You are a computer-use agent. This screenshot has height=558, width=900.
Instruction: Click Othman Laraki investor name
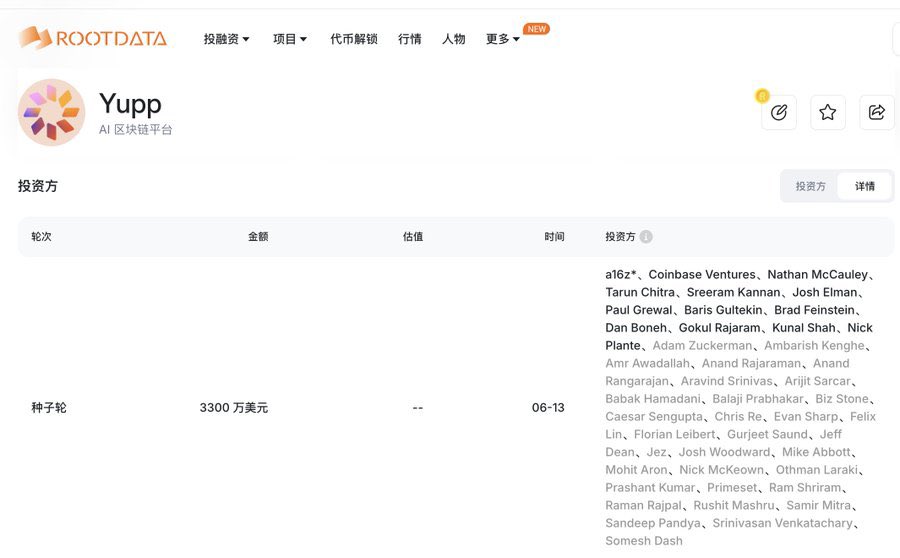click(817, 470)
